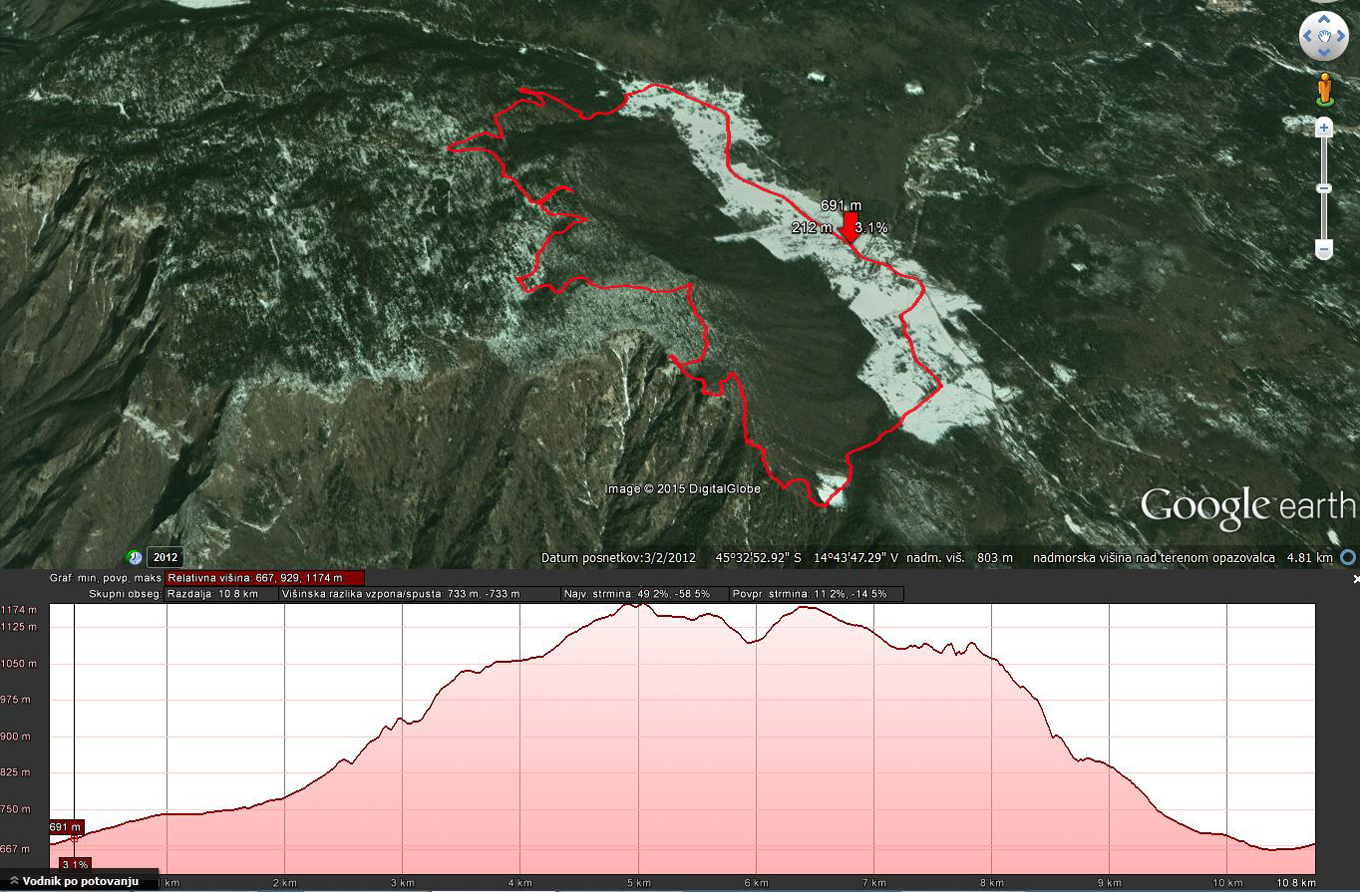Close the elevation profile panel
Image resolution: width=1360 pixels, height=892 pixels.
click(x=1356, y=579)
